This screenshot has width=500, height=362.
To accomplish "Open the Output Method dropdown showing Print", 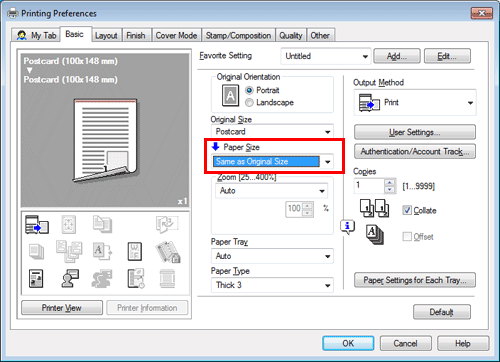I will [415, 103].
